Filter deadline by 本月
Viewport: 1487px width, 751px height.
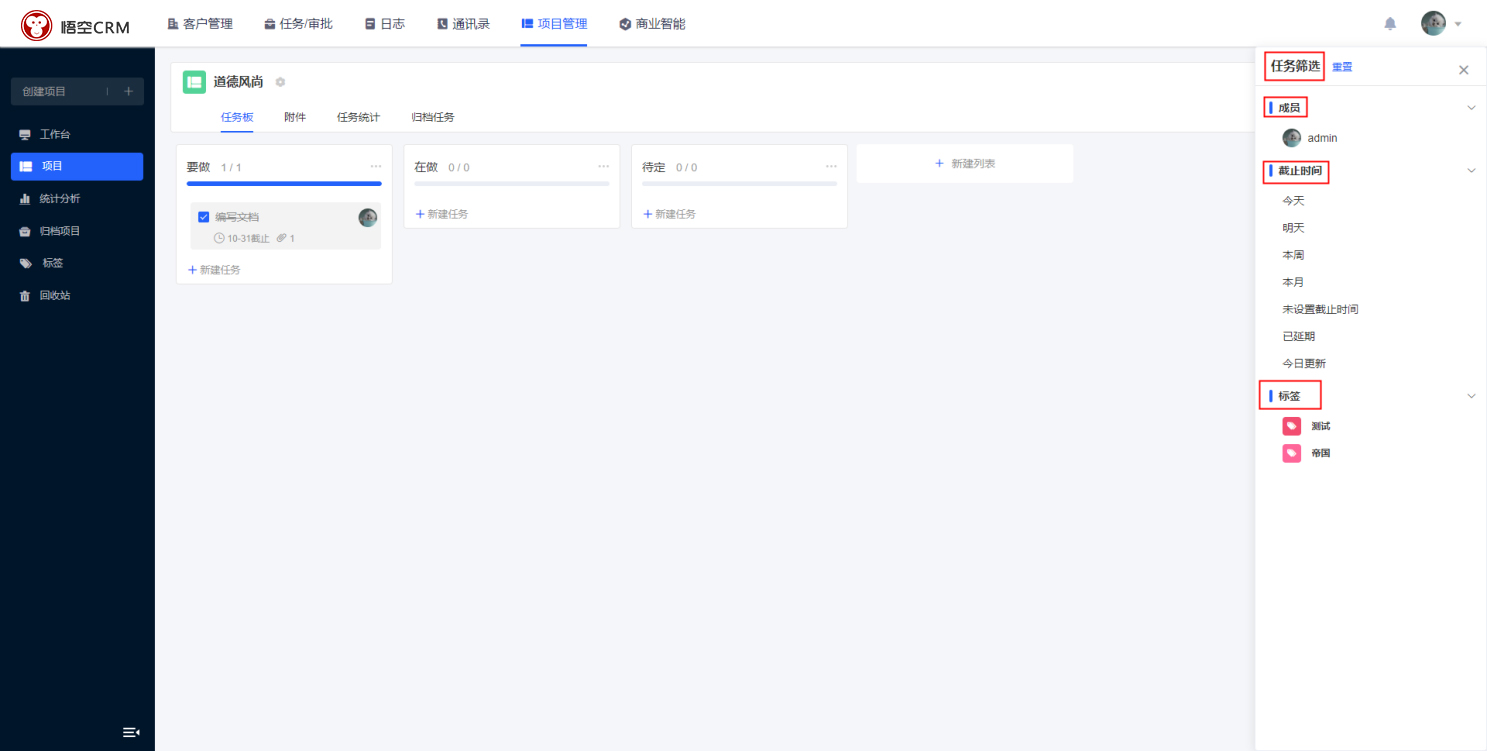coord(1293,282)
